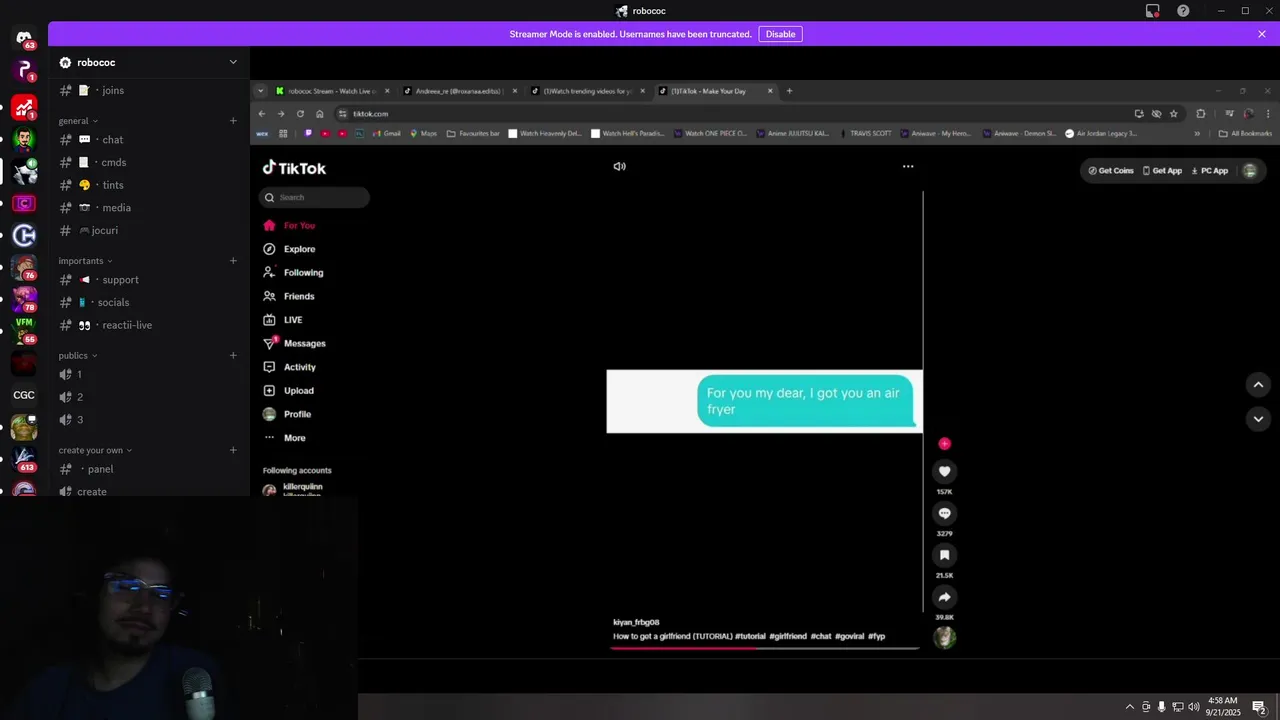The image size is (1280, 720).
Task: Bookmark this page with star icon
Action: click(x=1174, y=114)
